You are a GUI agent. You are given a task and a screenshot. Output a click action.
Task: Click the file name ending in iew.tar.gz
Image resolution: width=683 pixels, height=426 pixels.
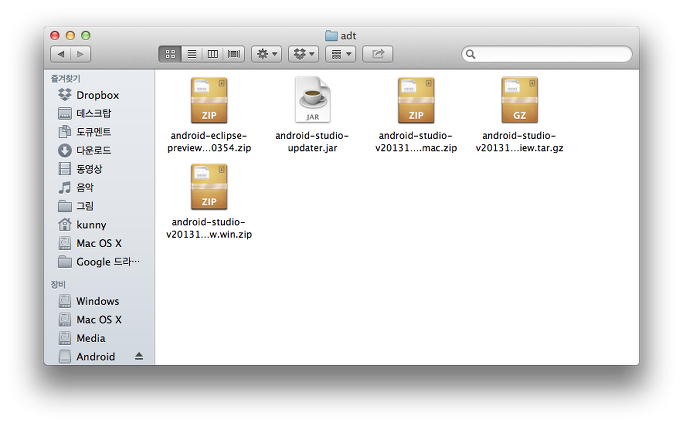(519, 142)
